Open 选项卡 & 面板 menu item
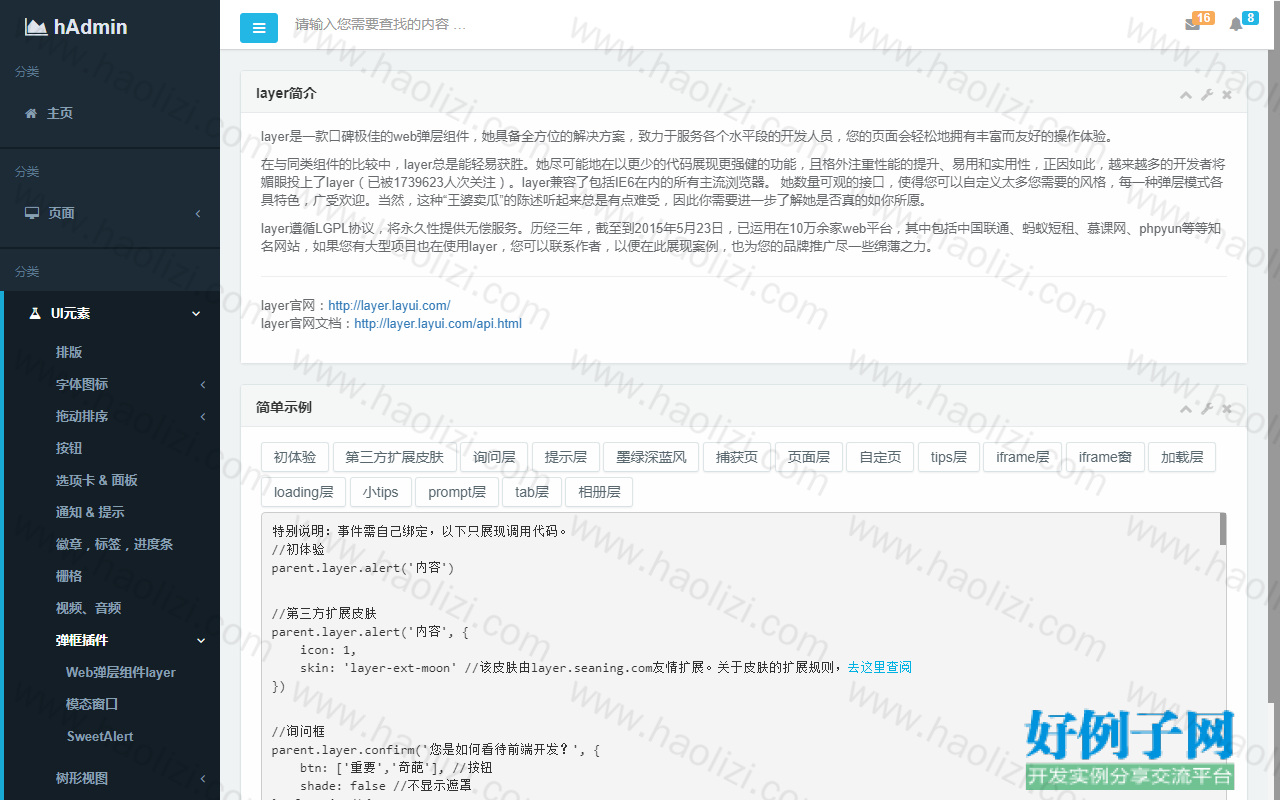1280x800 pixels. (97, 480)
